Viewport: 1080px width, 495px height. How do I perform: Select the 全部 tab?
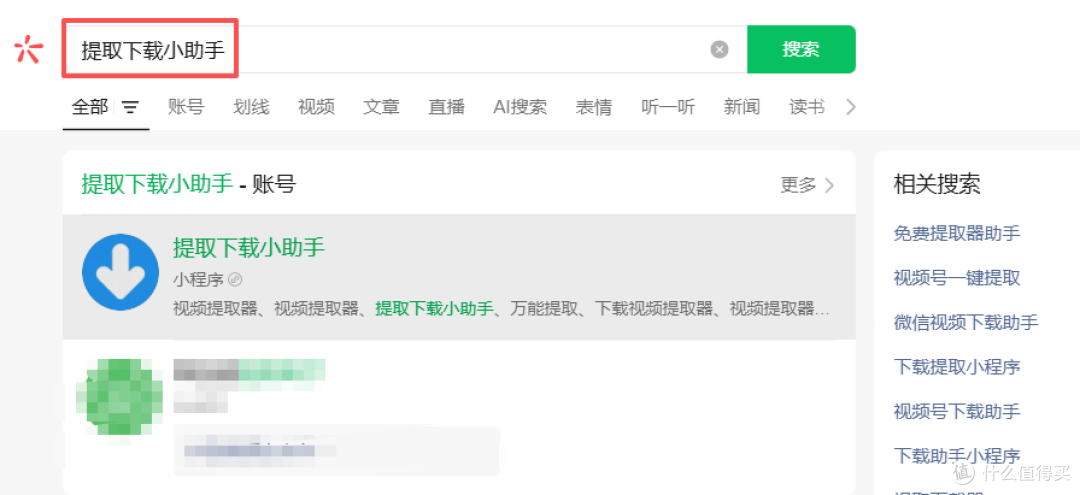(90, 107)
